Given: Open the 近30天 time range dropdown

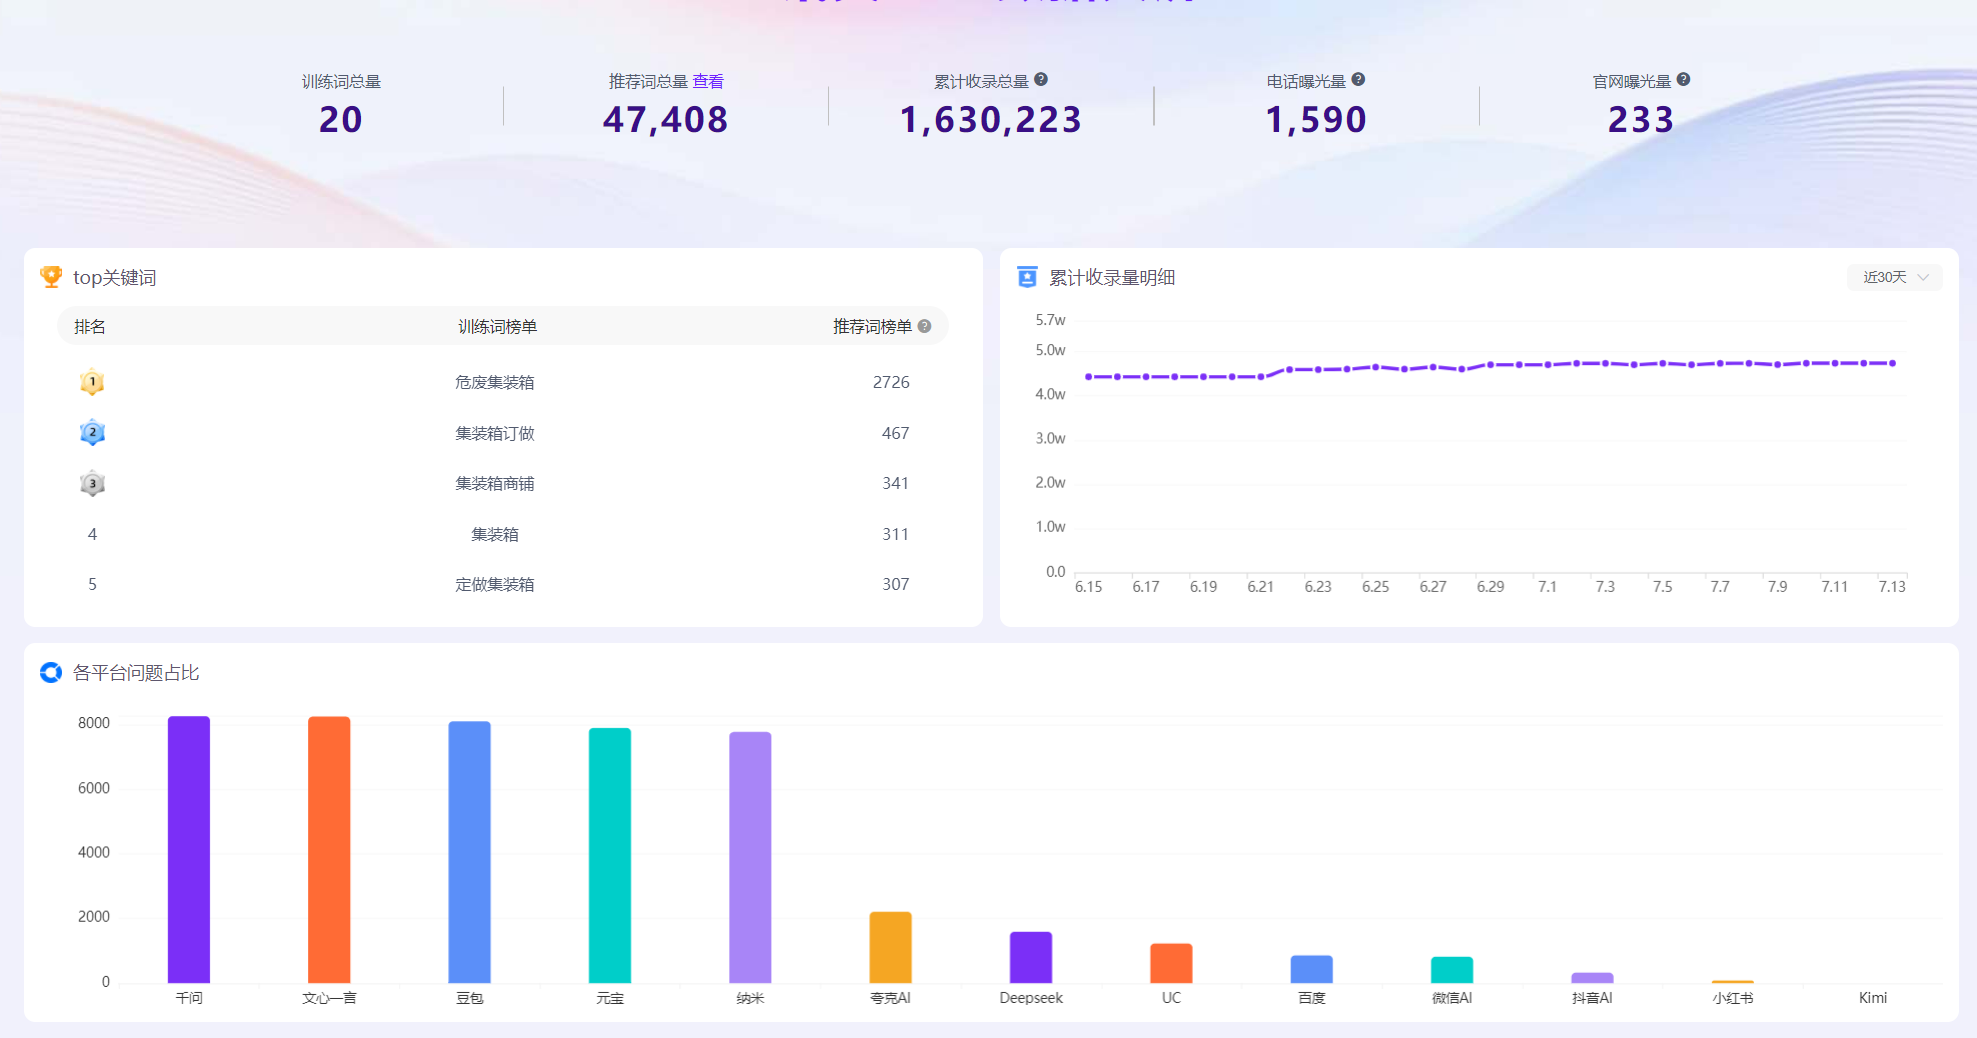Looking at the screenshot, I should point(1894,277).
